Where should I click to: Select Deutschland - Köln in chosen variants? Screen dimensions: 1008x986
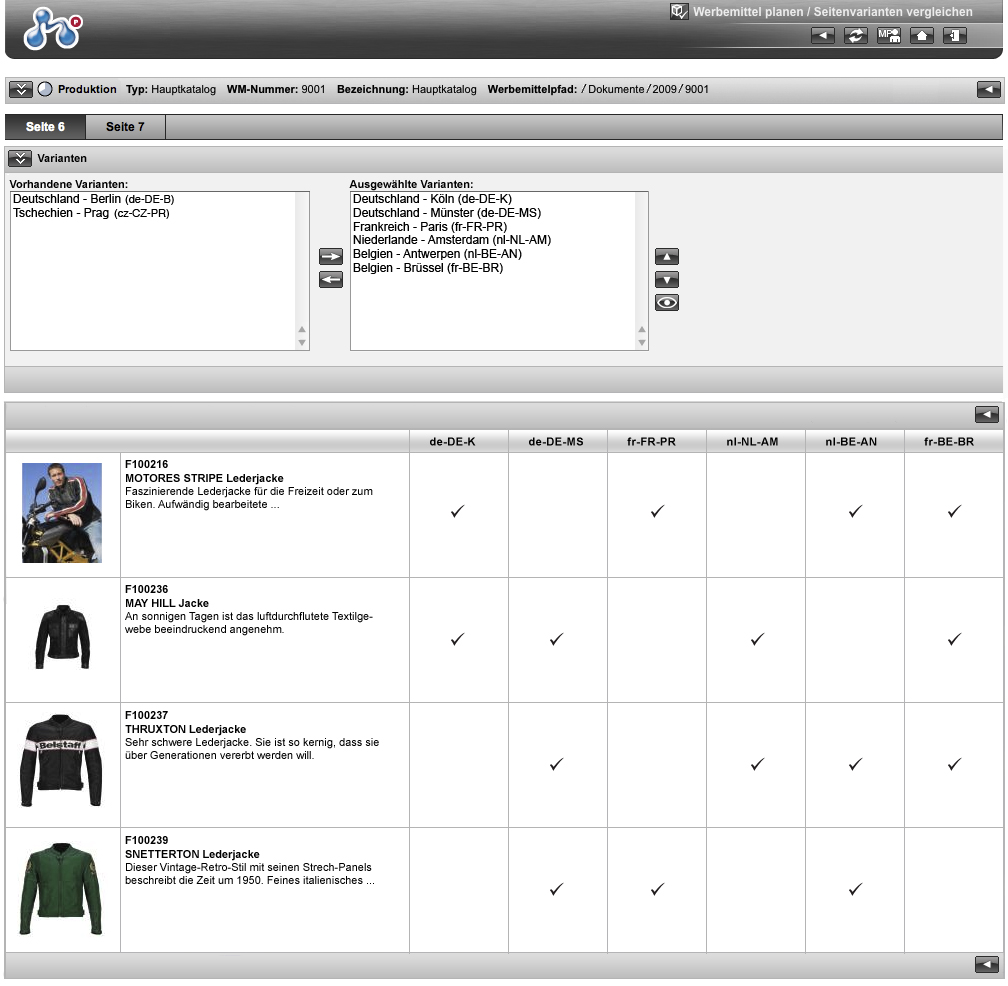[x=433, y=199]
